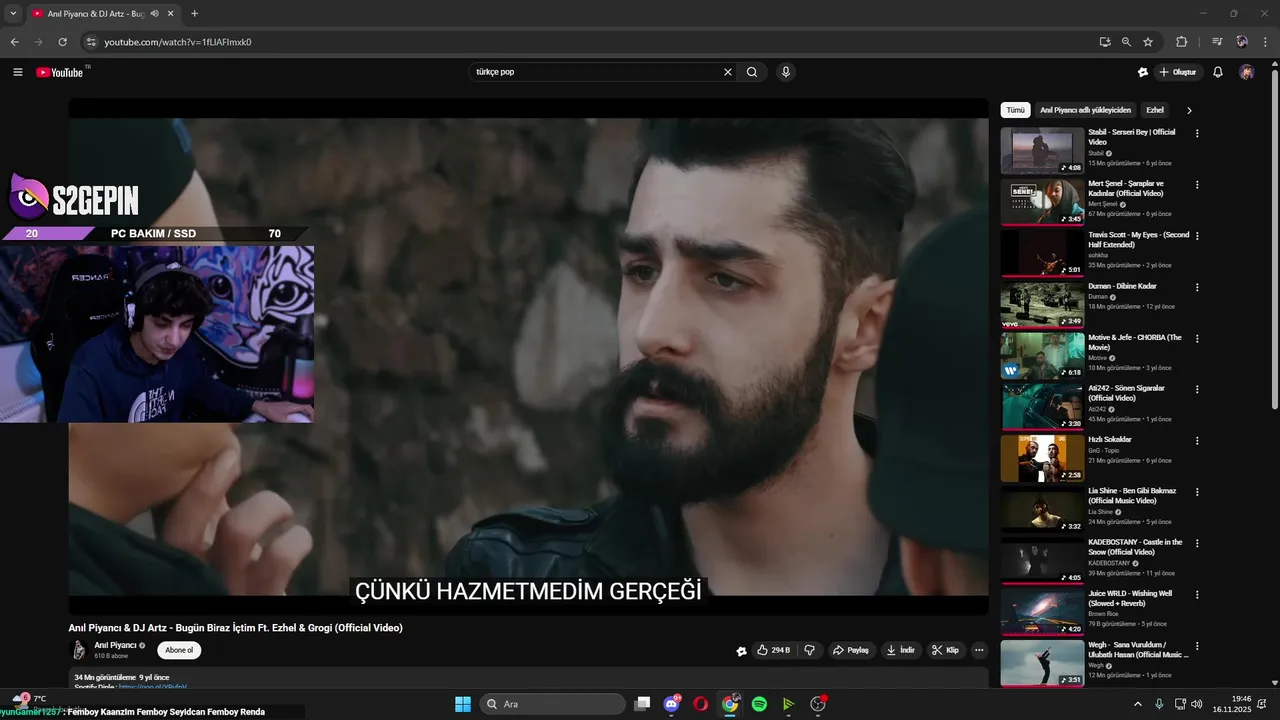Create a clip with Klip button
The image size is (1280, 720).
pos(945,650)
